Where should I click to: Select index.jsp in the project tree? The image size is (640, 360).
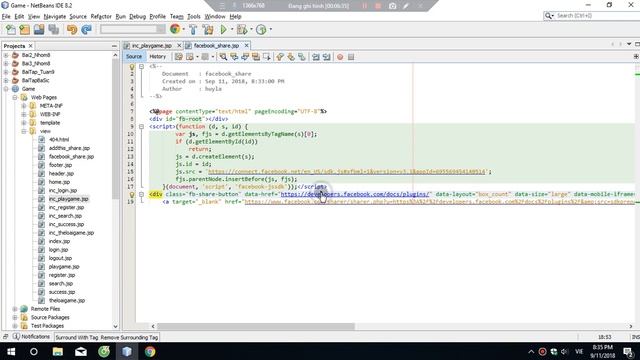tap(59, 241)
